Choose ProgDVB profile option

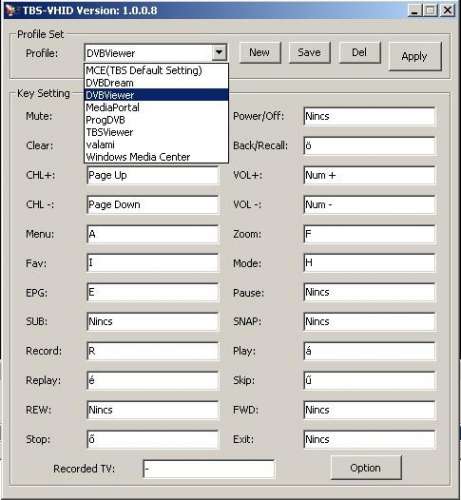[156, 120]
